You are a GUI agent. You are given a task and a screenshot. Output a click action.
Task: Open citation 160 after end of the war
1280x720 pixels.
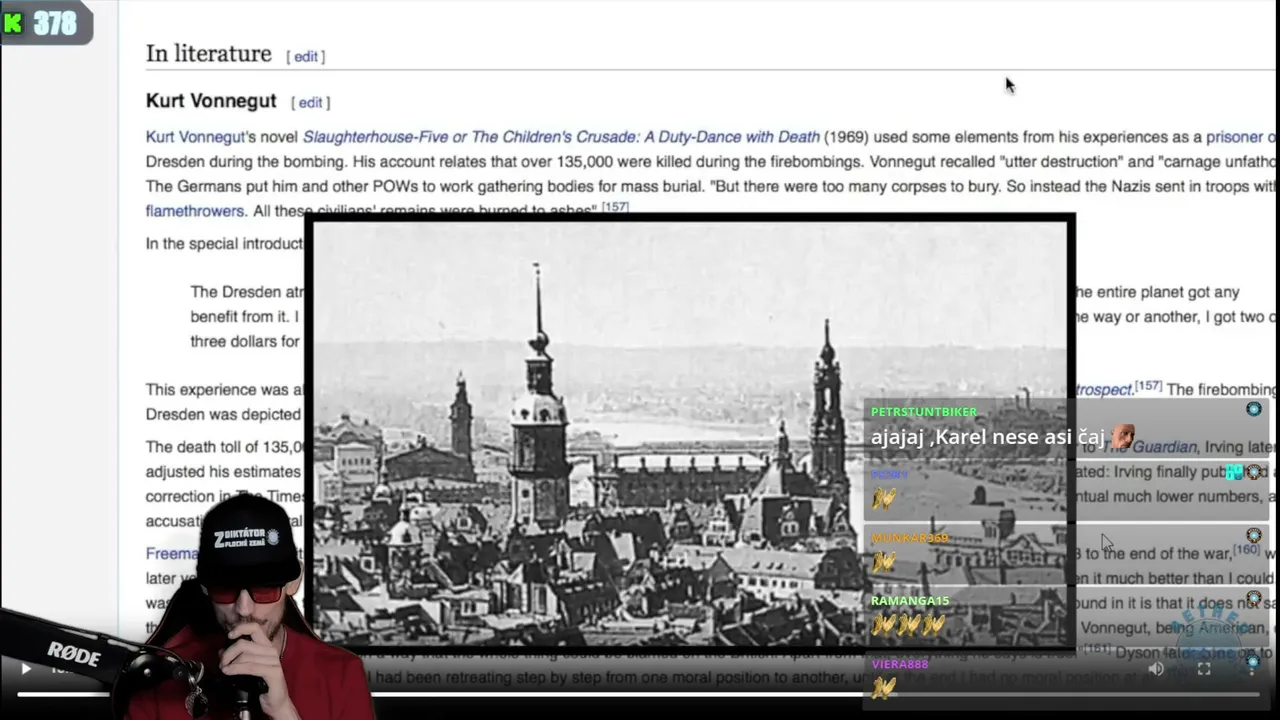click(1246, 549)
